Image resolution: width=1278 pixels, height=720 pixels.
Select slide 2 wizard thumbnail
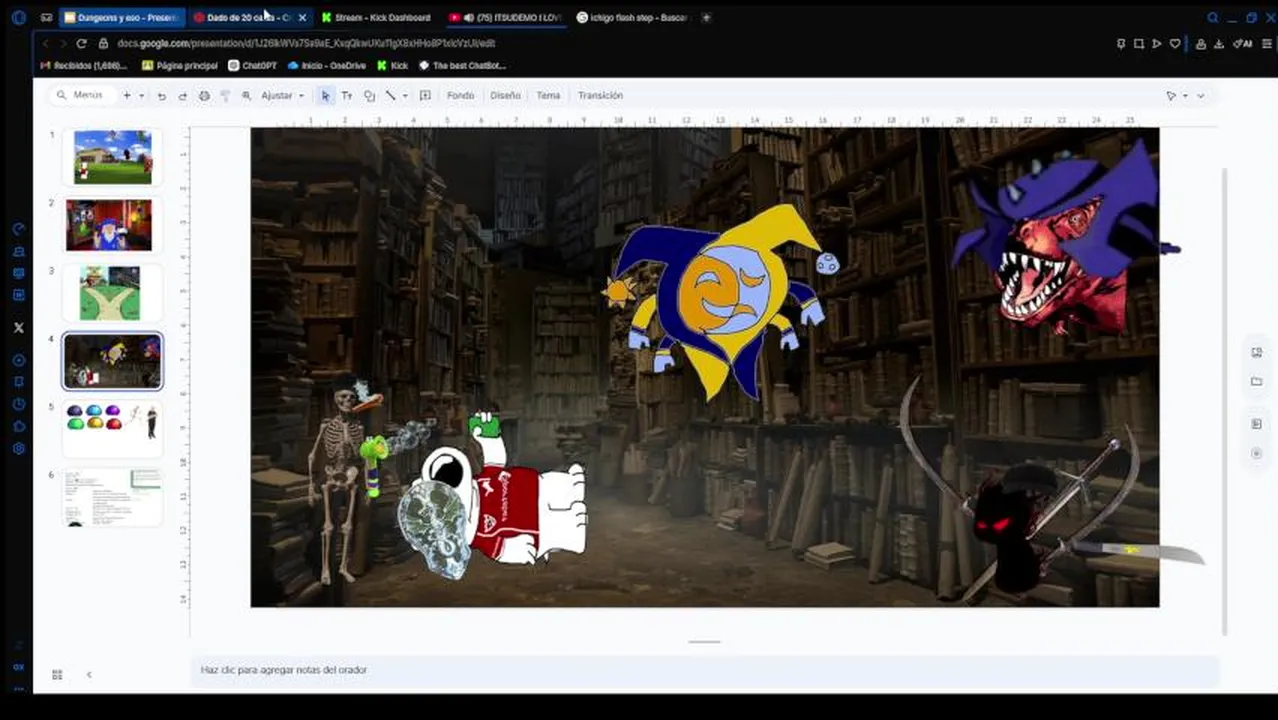pos(113,225)
